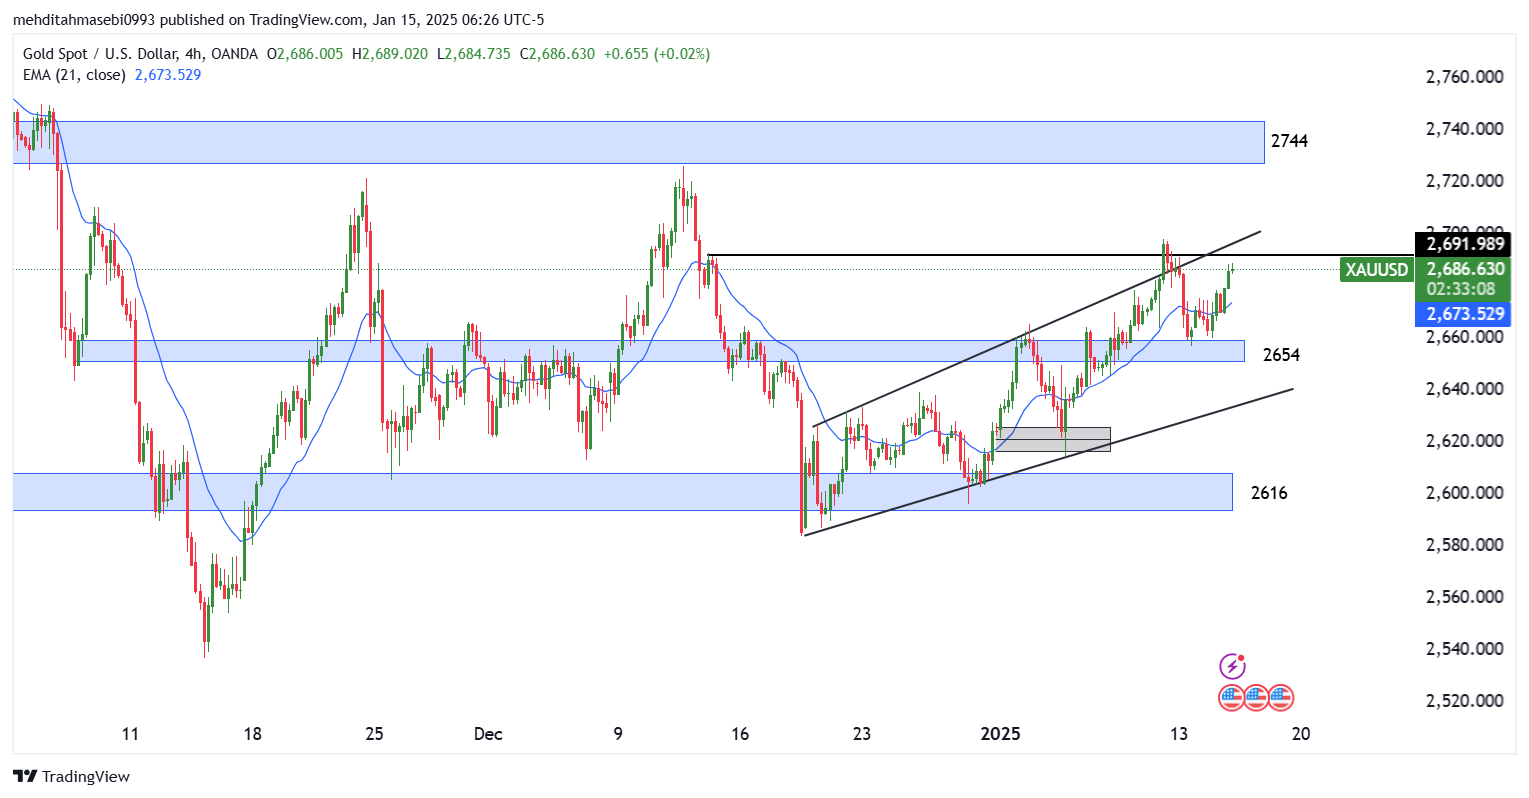The image size is (1529, 798).
Task: Click the green XAUUSD symbol tag
Action: 1377,270
